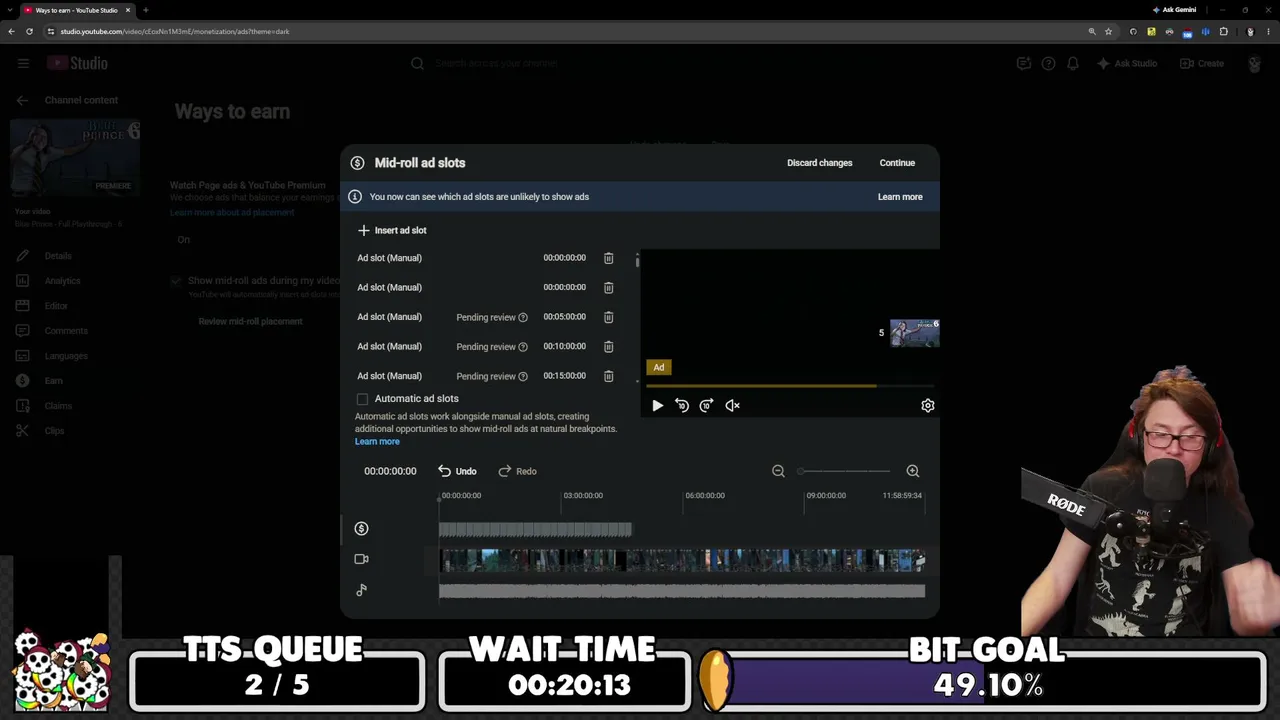Adjust the timeline zoom slider
The width and height of the screenshot is (1280, 720).
click(x=845, y=471)
